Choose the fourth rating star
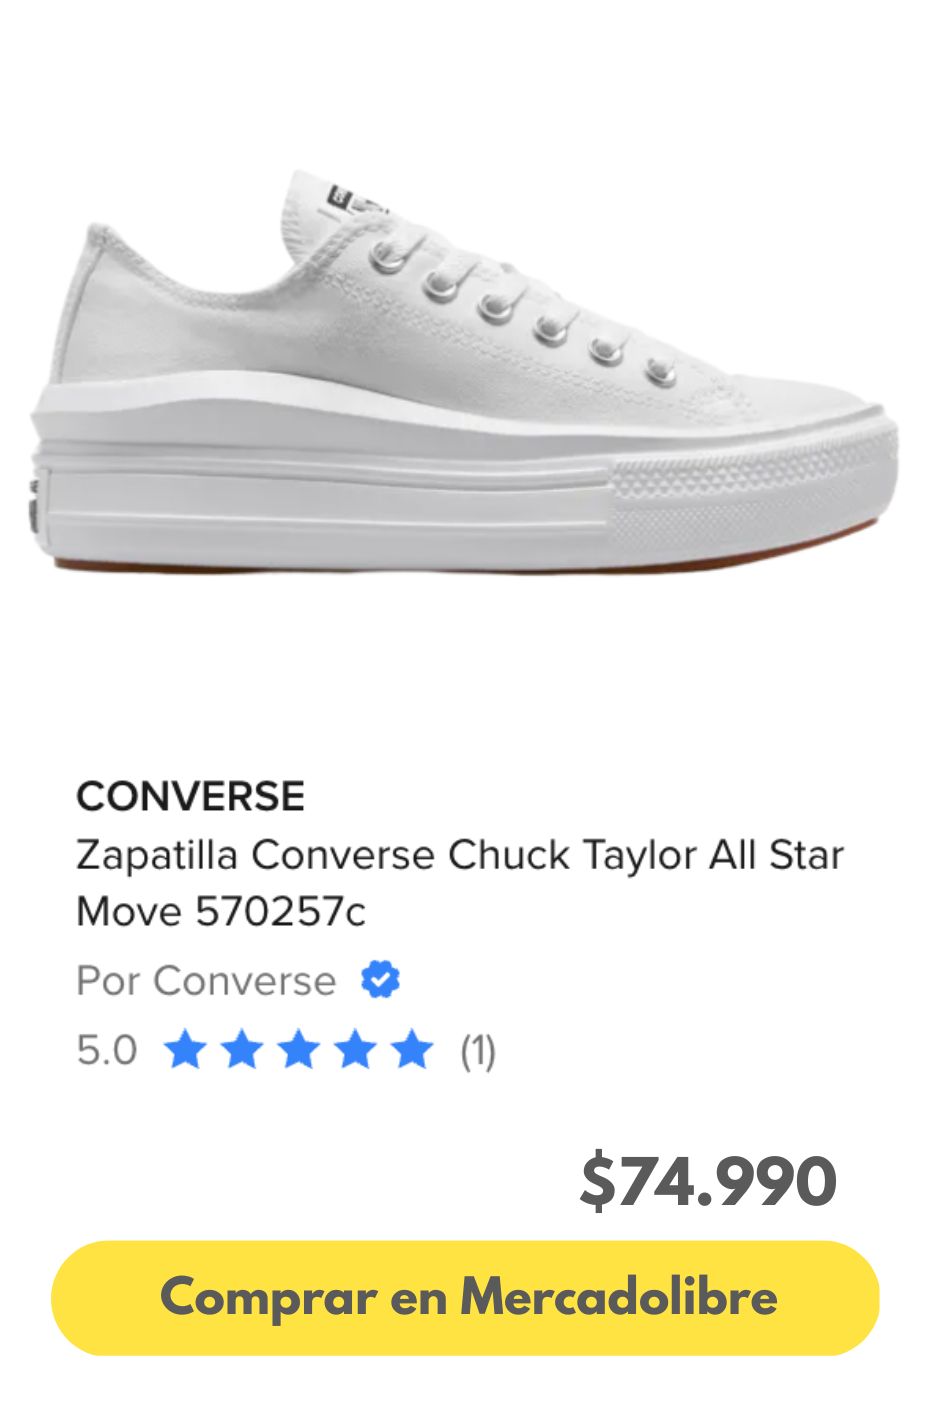The height and width of the screenshot is (1406, 938). point(355,1051)
